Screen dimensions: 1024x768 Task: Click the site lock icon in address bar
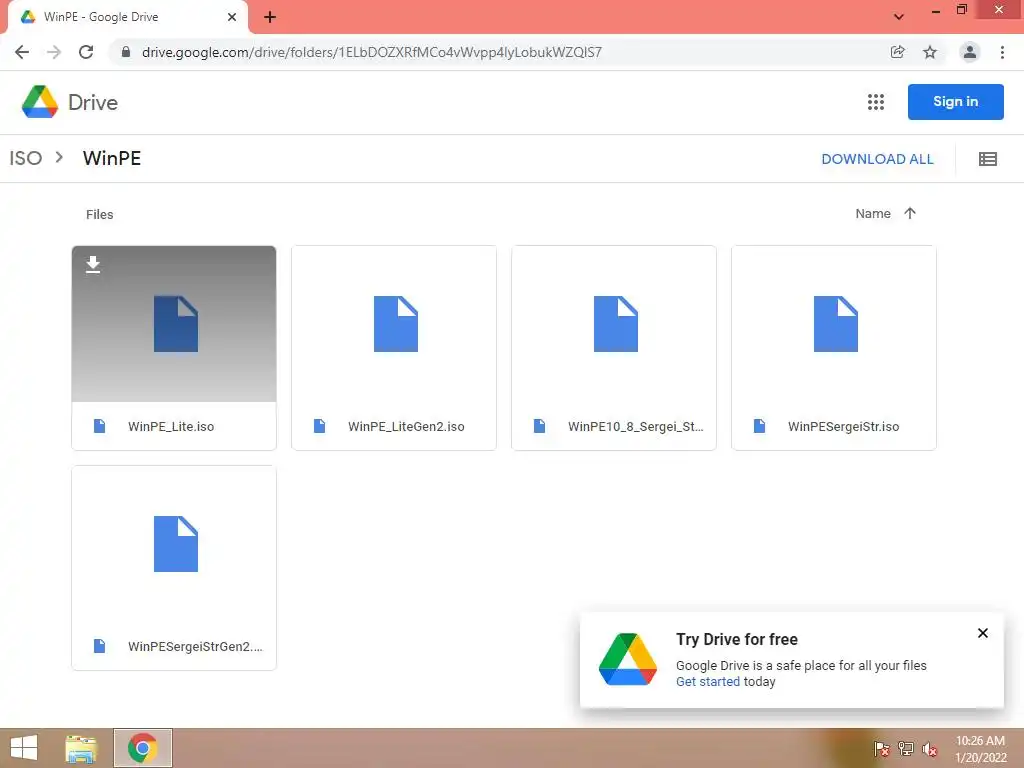click(126, 52)
